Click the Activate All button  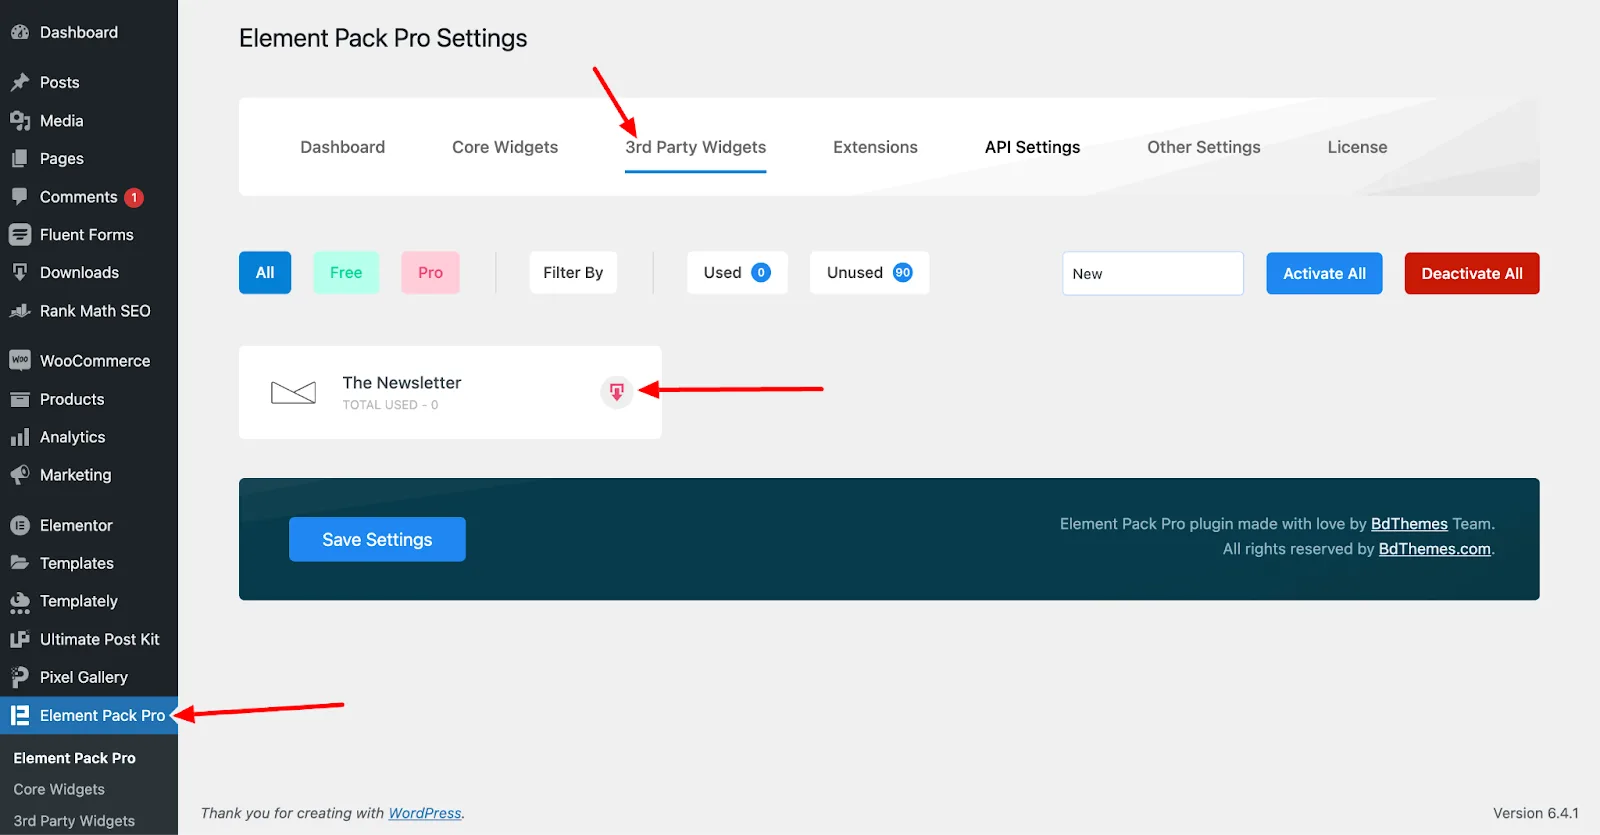pos(1324,273)
